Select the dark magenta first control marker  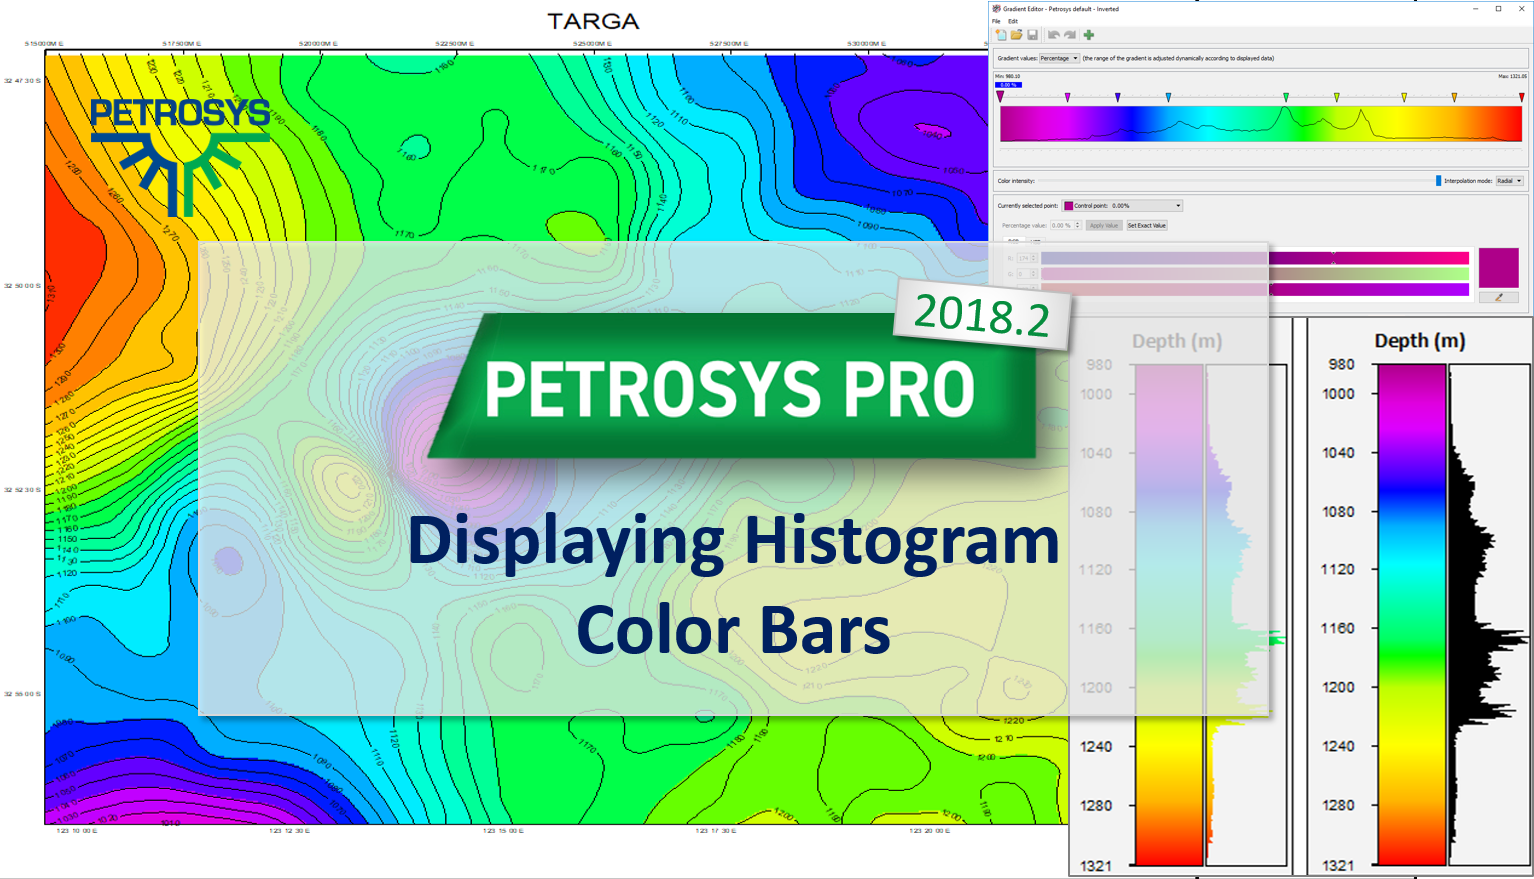pyautogui.click(x=1001, y=98)
